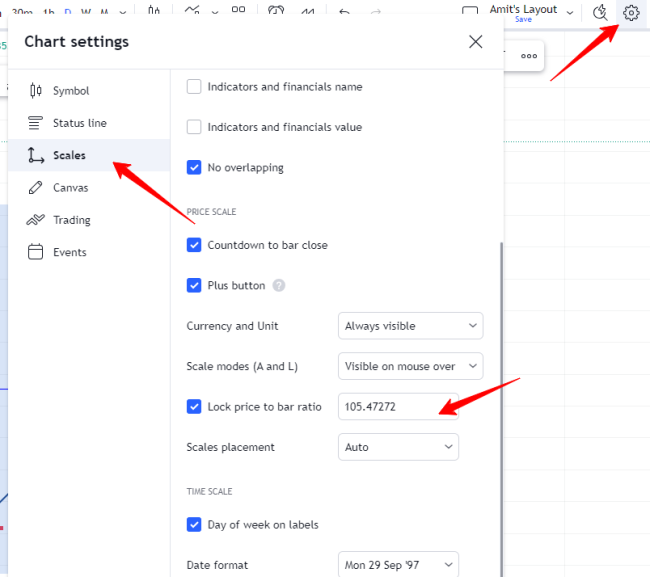The height and width of the screenshot is (577, 650).
Task: Uncheck the No overlapping checkbox
Action: pyautogui.click(x=194, y=168)
